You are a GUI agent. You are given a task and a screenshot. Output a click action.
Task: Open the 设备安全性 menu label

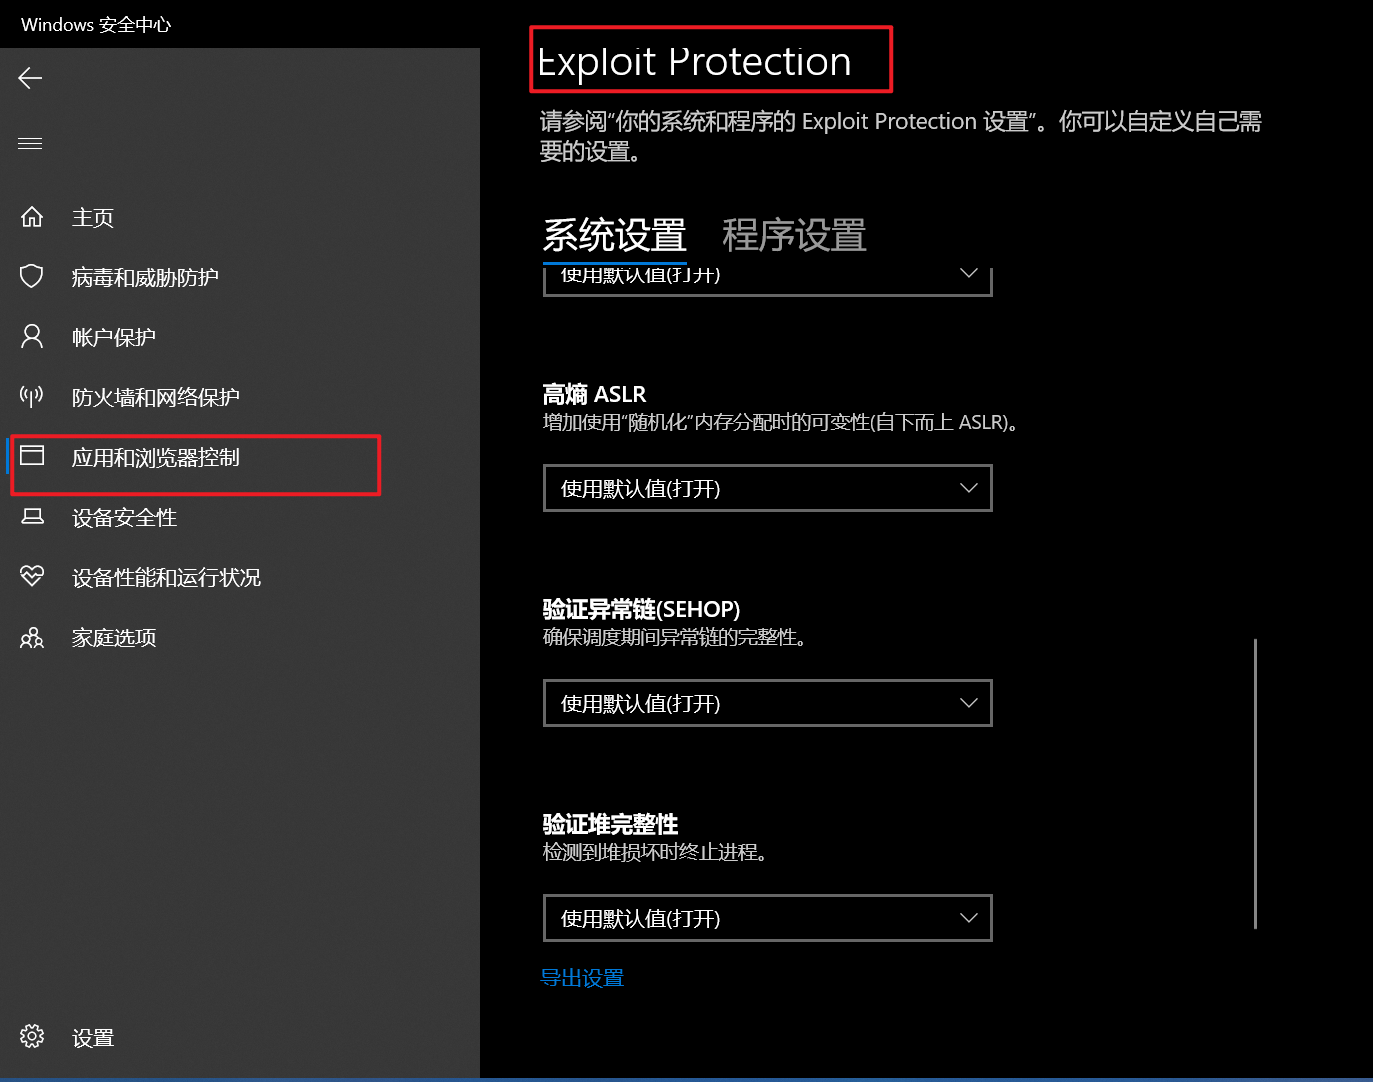[x=124, y=517]
